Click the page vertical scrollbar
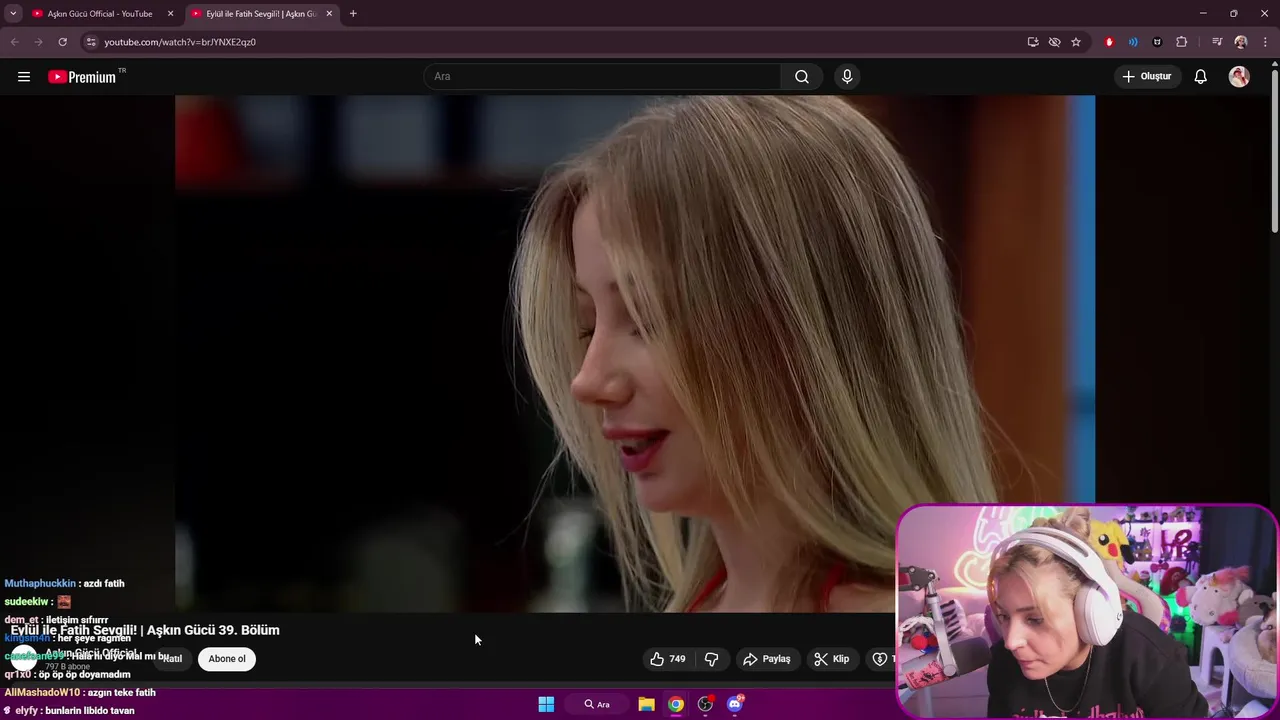This screenshot has width=1280, height=720. (1274, 150)
